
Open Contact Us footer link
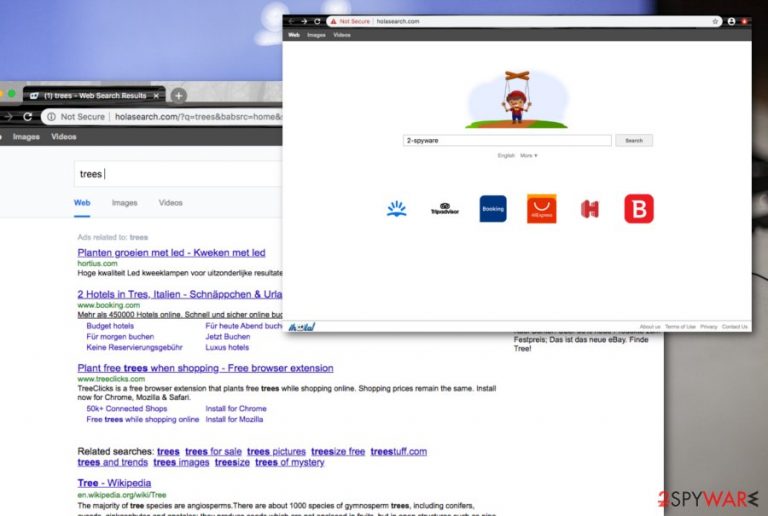(x=735, y=327)
